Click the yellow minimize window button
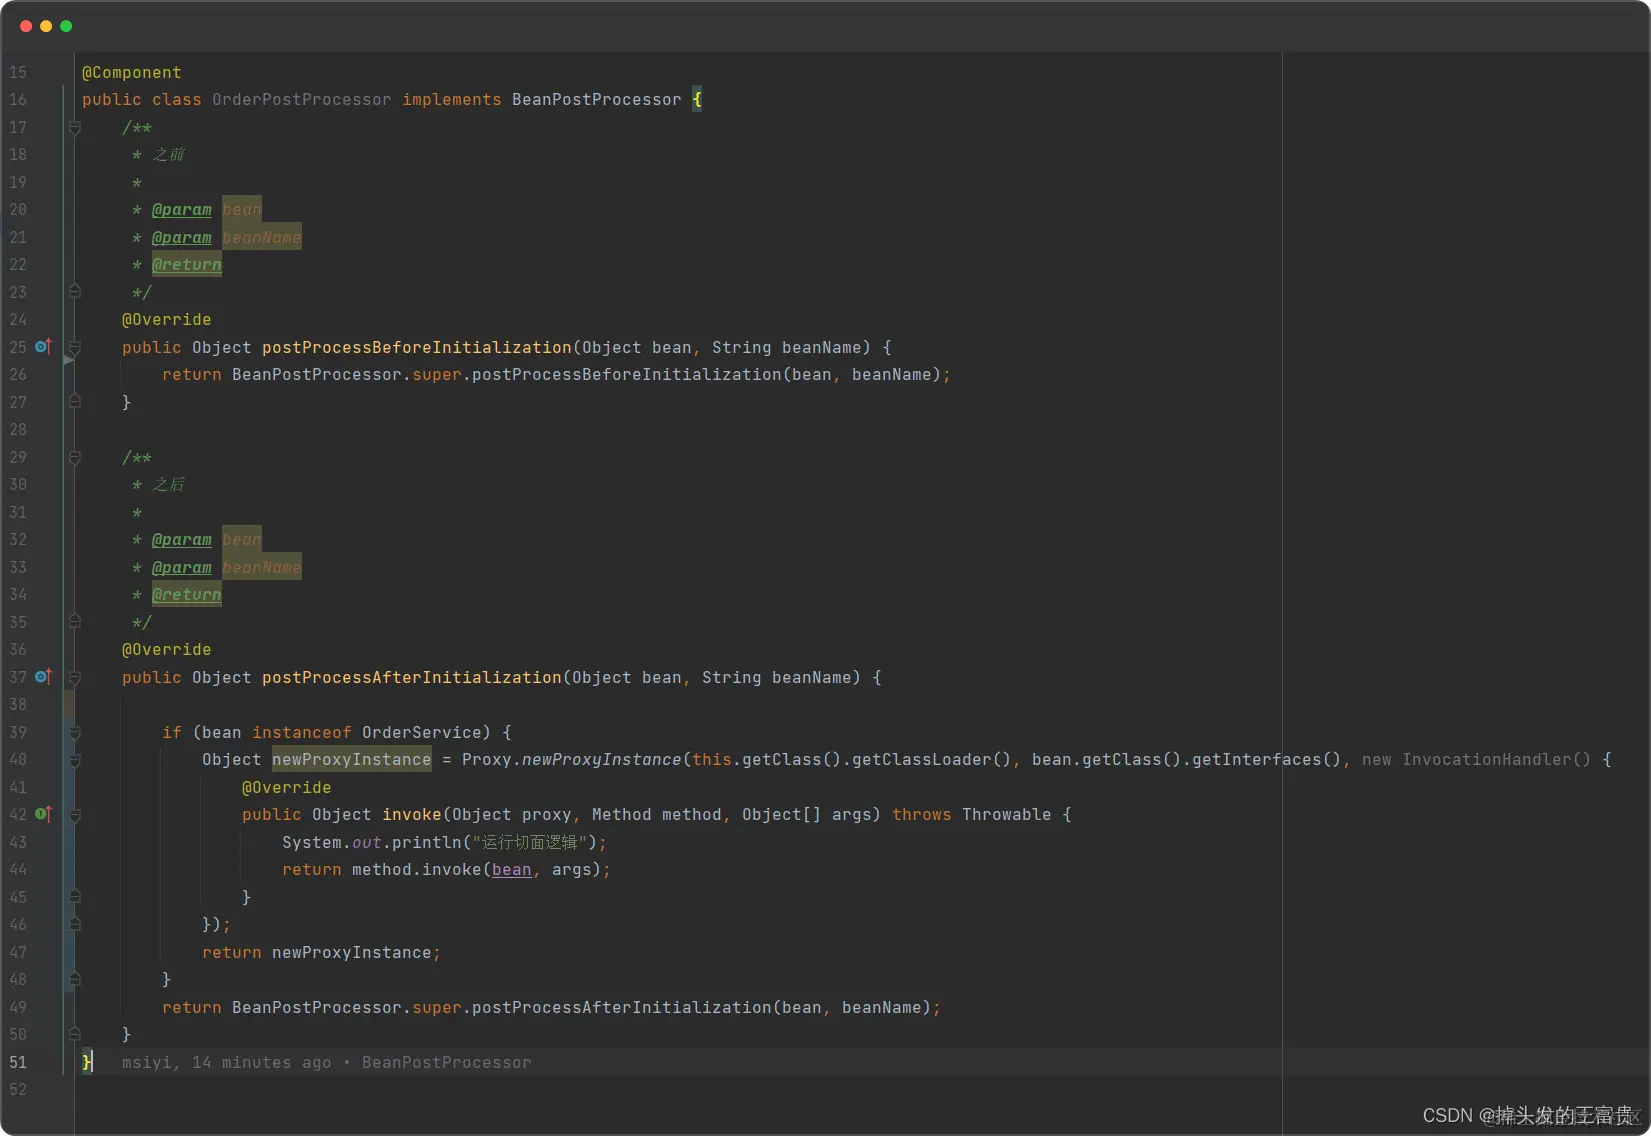Viewport: 1651px width, 1136px height. coord(46,26)
